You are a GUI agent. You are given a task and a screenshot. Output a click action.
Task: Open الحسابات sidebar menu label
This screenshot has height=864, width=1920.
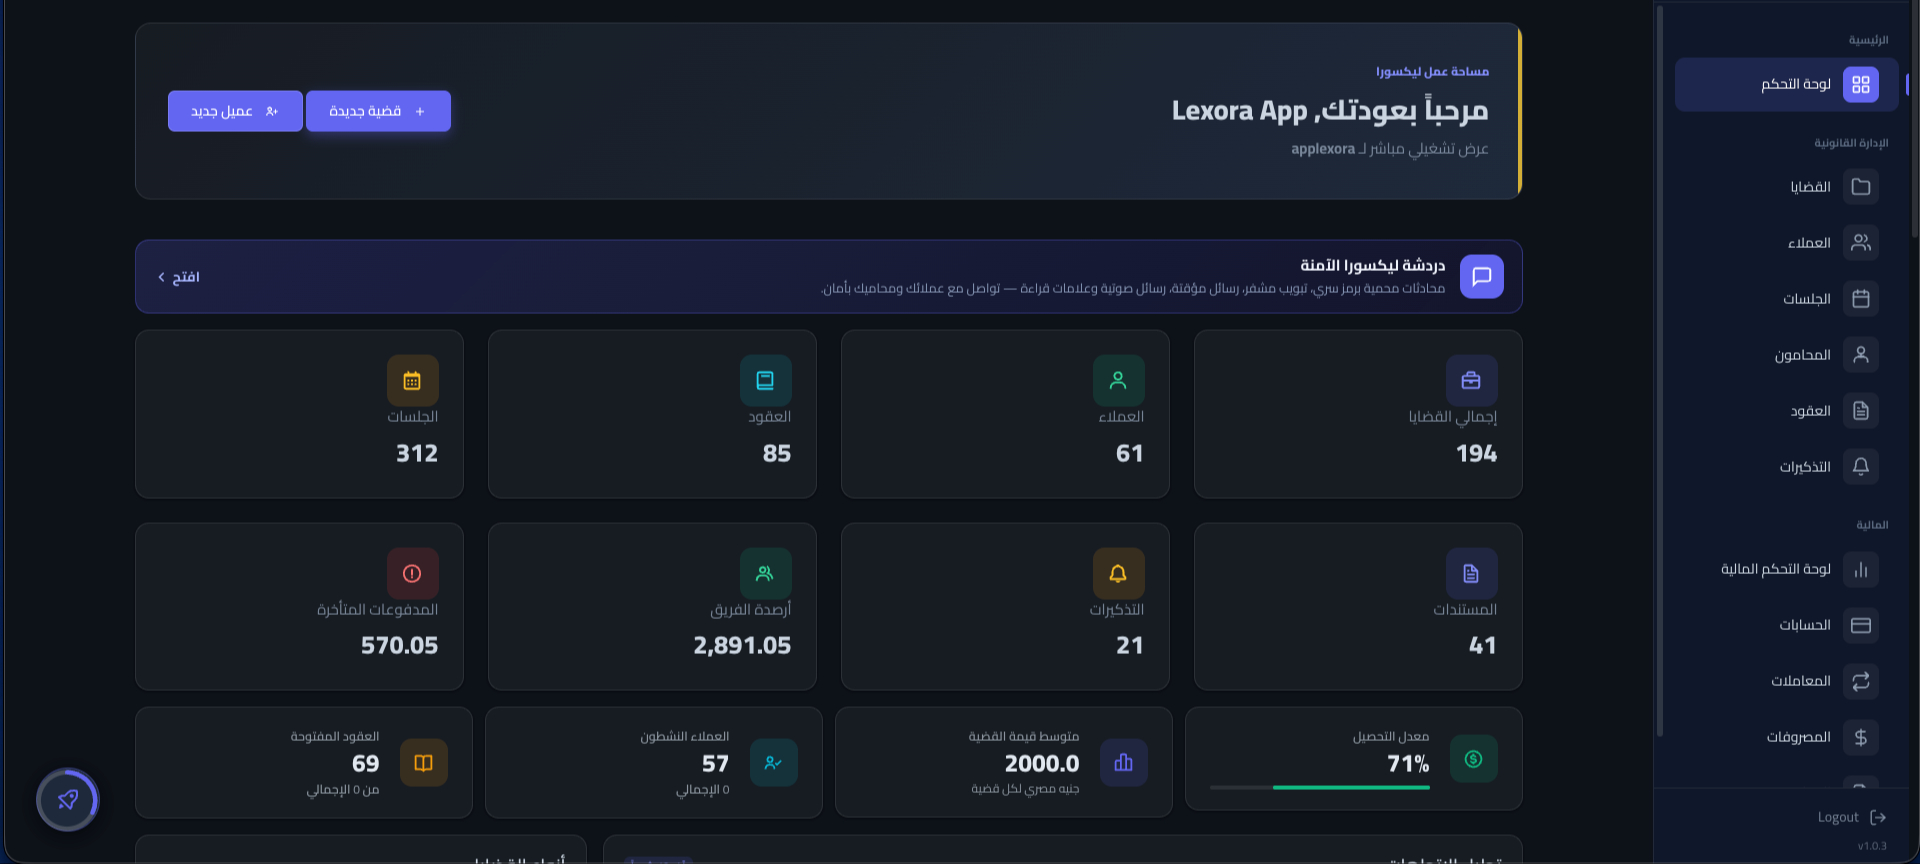click(x=1805, y=626)
